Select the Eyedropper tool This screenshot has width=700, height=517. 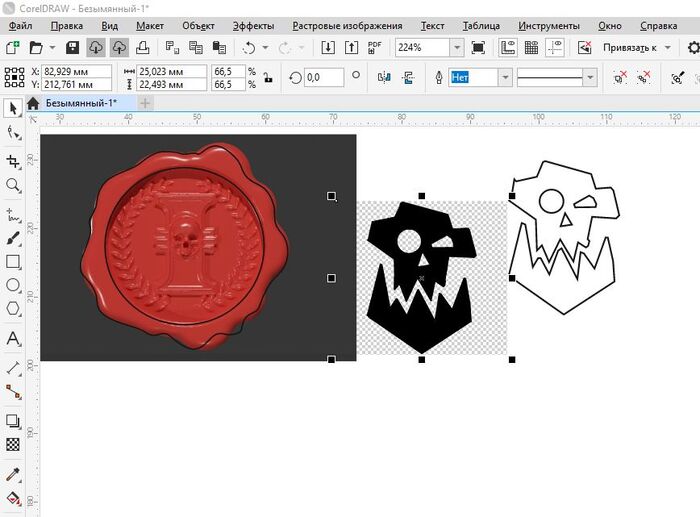tap(13, 474)
